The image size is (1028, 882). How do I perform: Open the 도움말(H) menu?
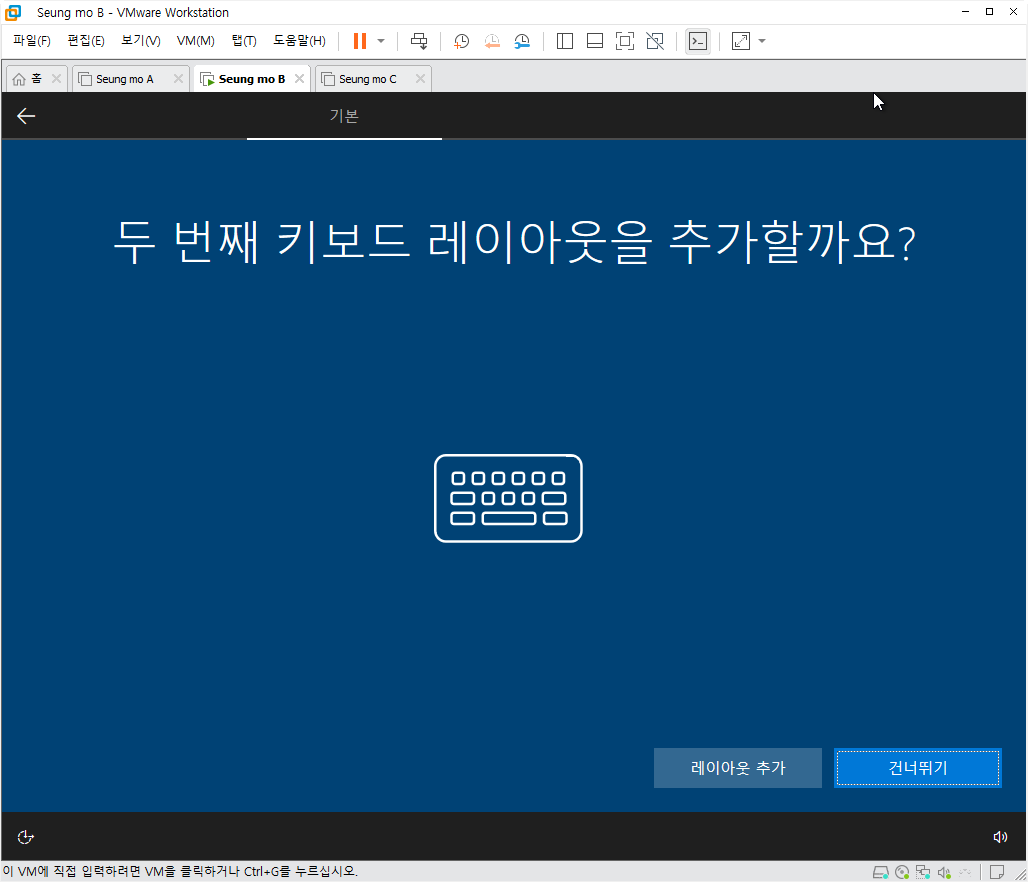tap(299, 41)
